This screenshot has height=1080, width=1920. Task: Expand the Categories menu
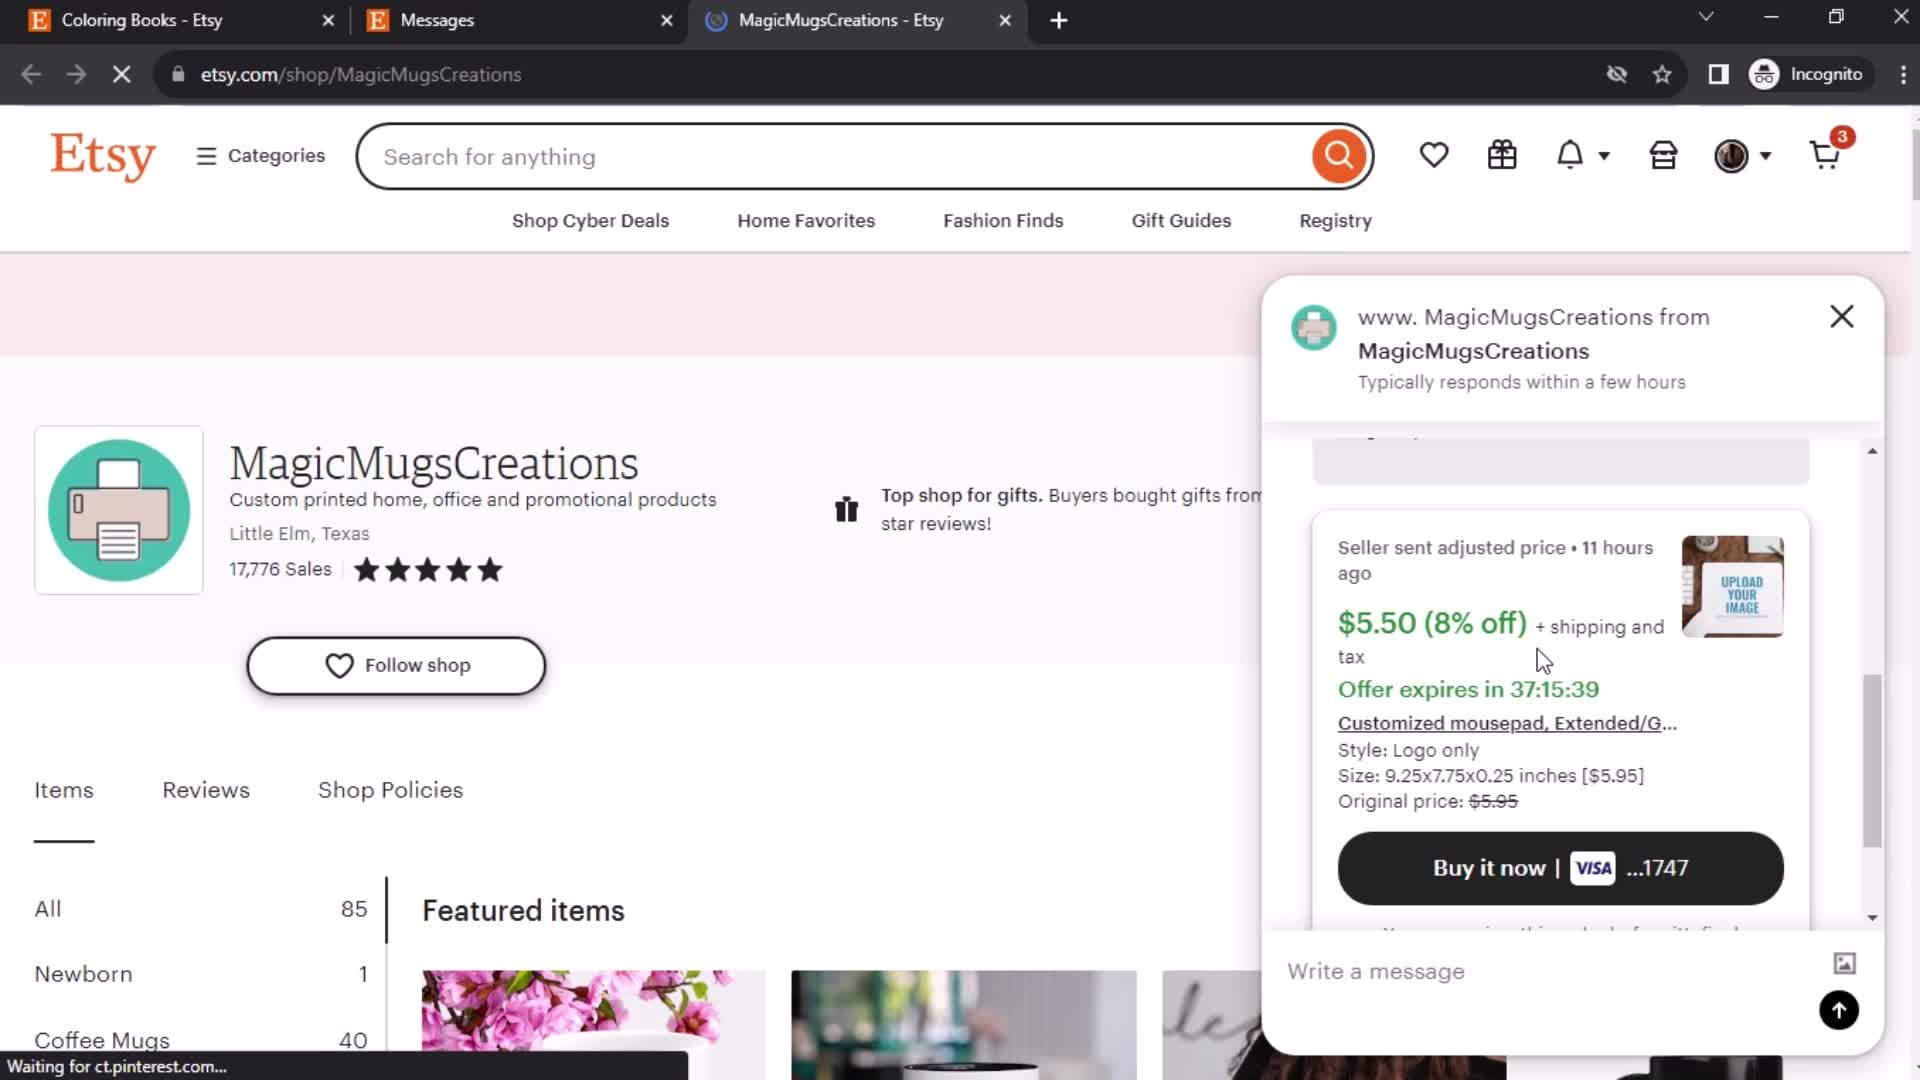point(261,156)
